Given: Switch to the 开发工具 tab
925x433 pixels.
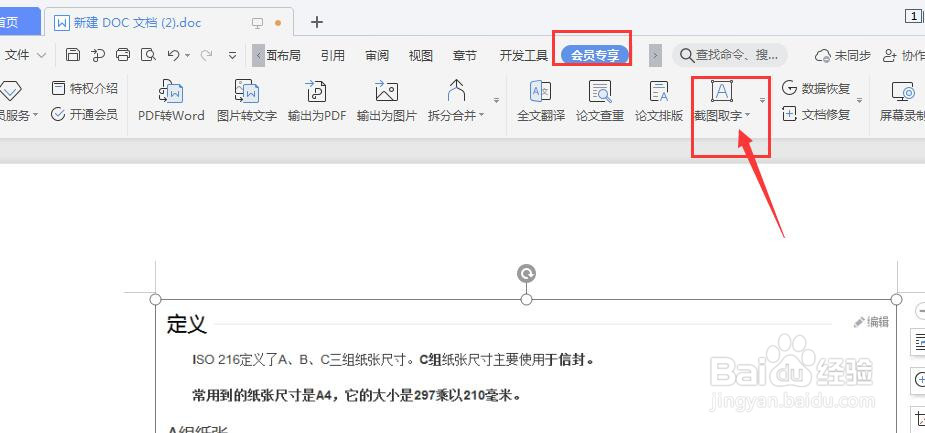Looking at the screenshot, I should click(x=524, y=55).
